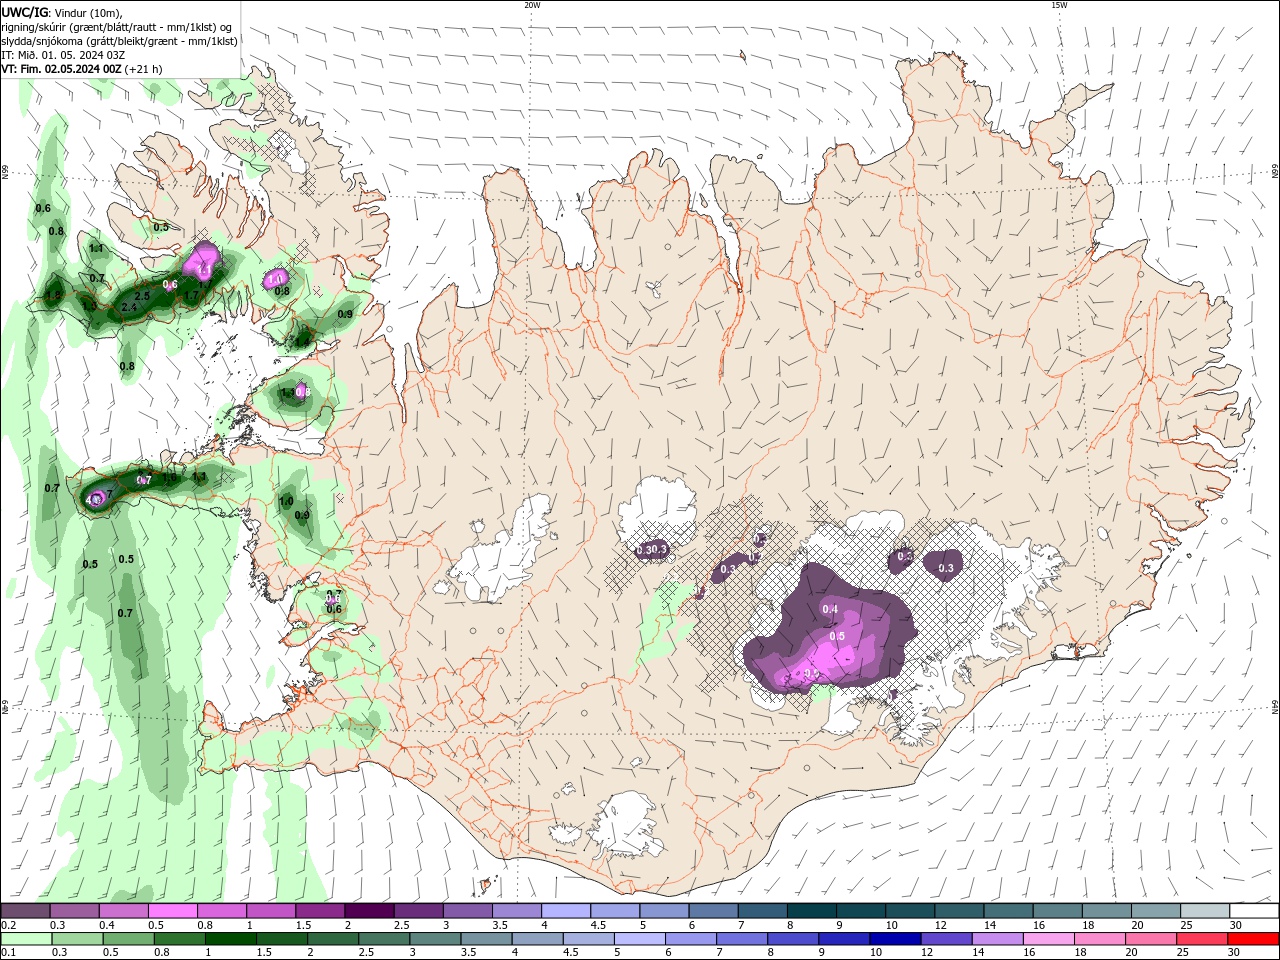This screenshot has height=960, width=1280.
Task: Click the 0.4 snowfall value on the glacier
Action: coord(830,609)
